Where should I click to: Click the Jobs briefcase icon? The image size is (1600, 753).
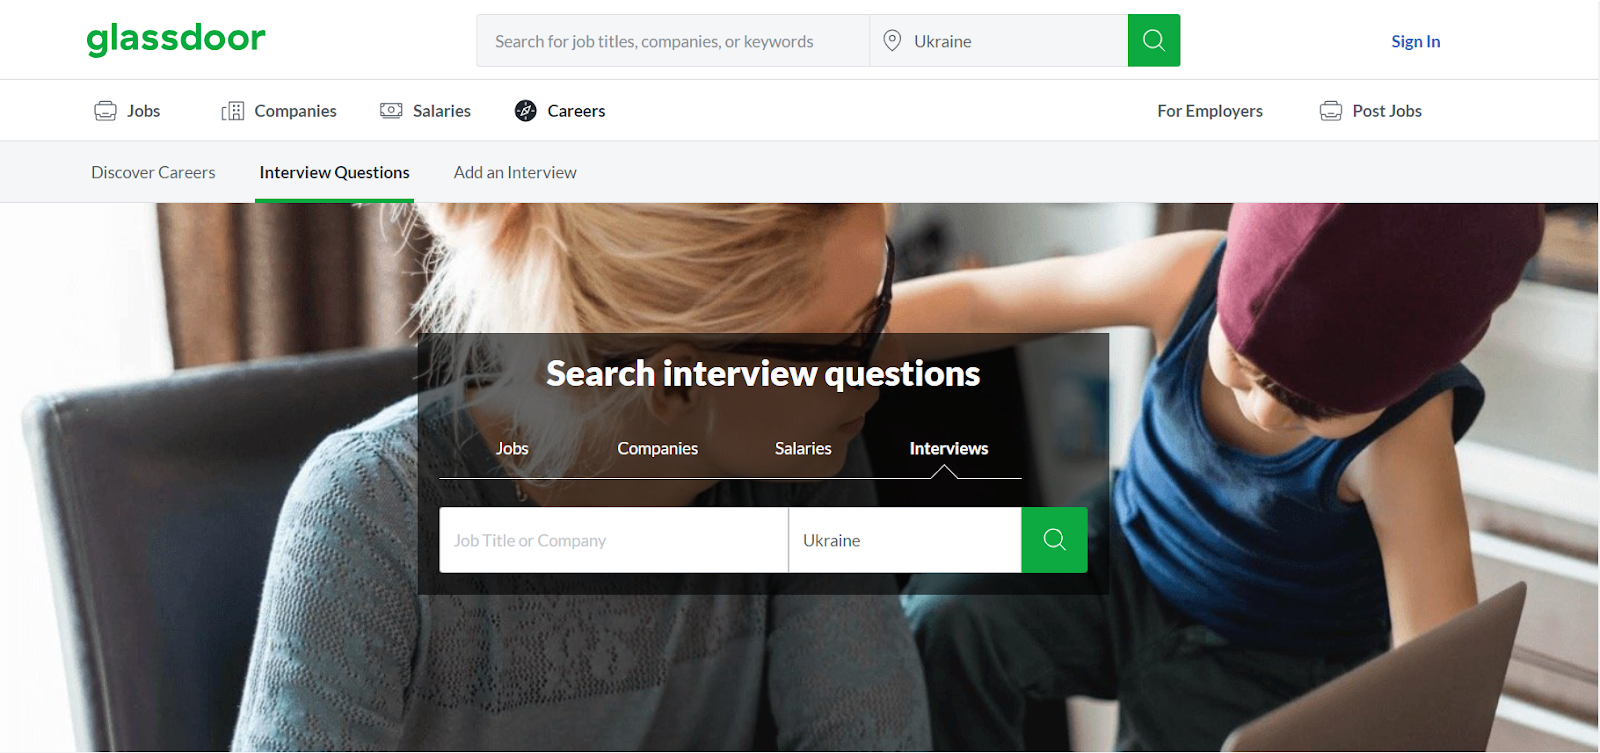click(105, 111)
